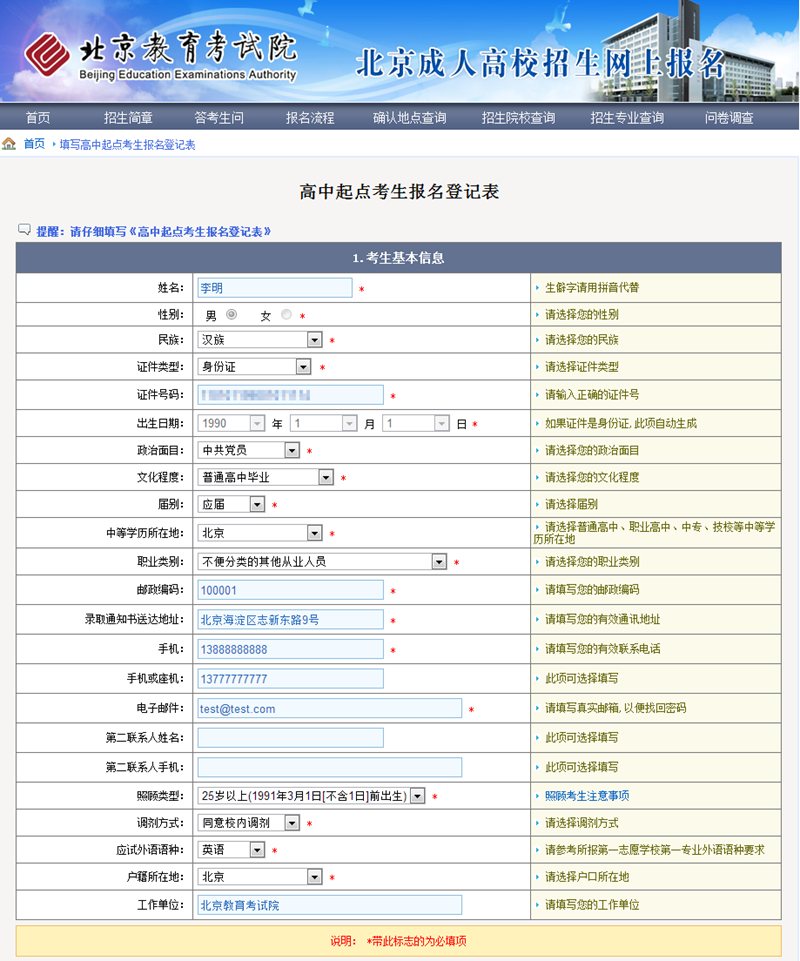Click the home icon in the breadcrumb
This screenshot has width=800, height=961.
(9, 144)
